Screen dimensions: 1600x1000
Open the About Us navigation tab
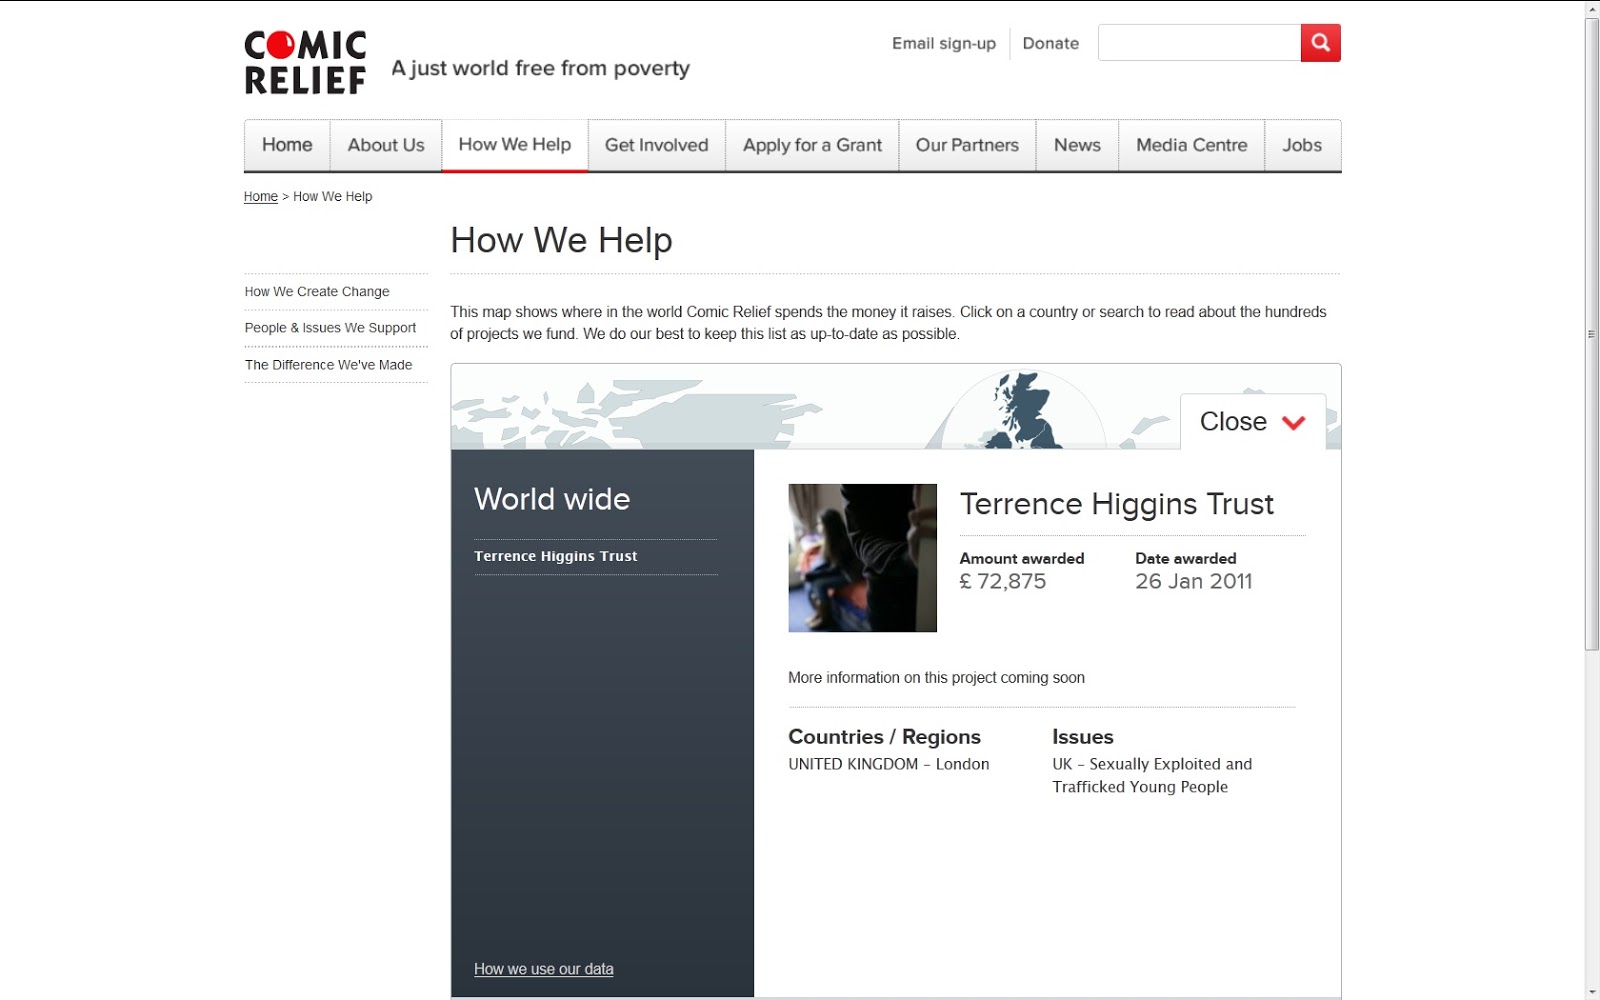click(x=386, y=146)
